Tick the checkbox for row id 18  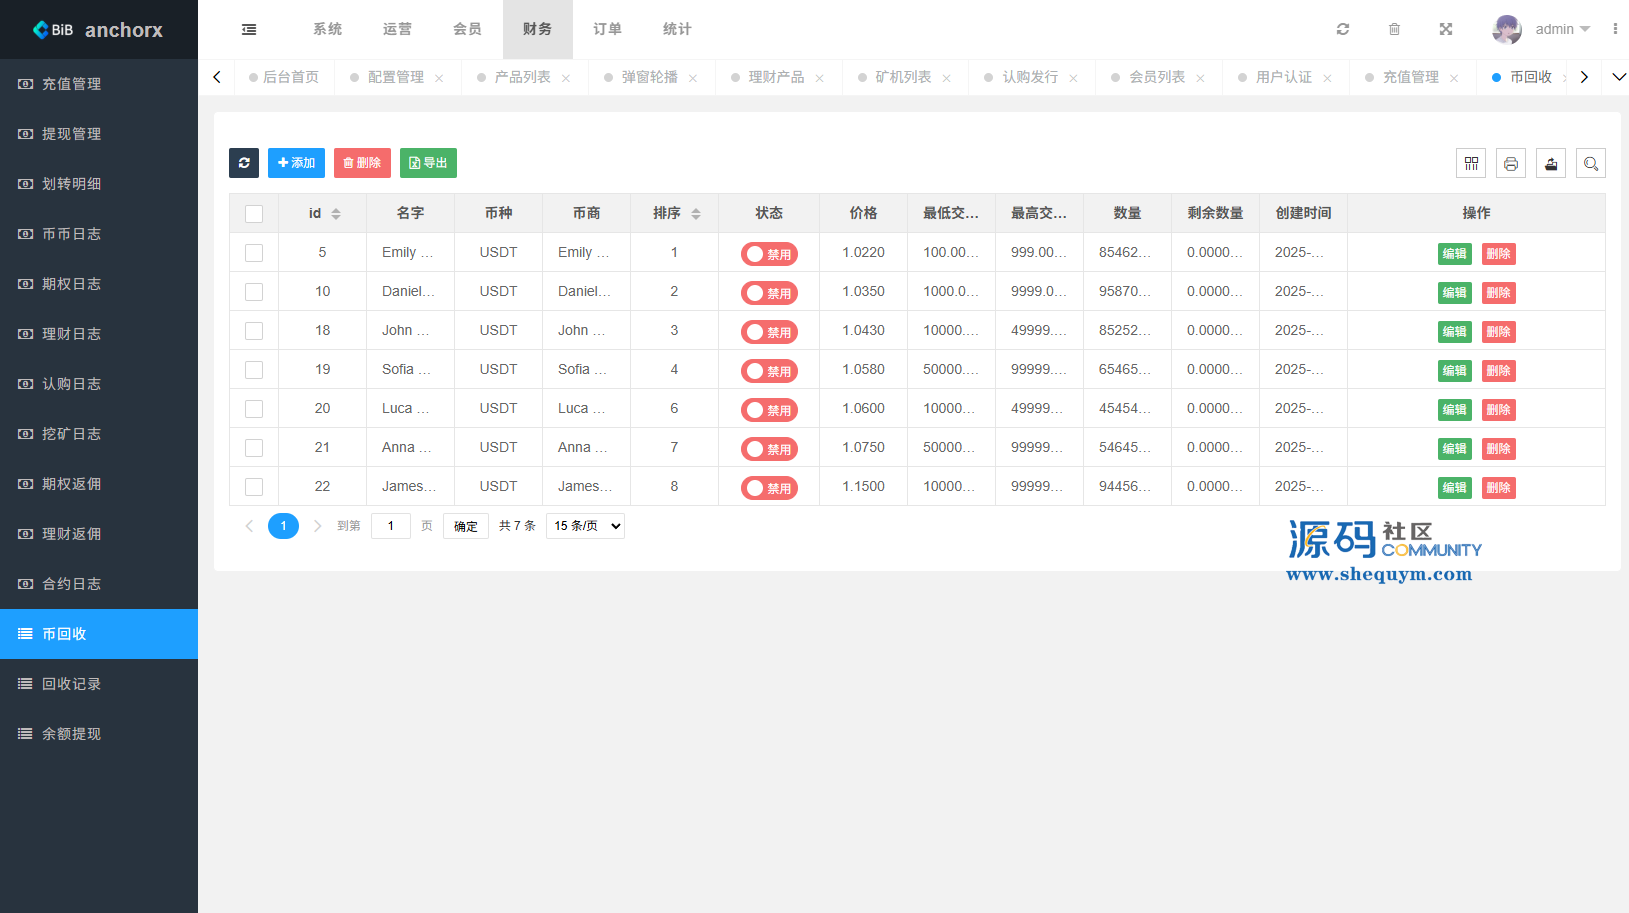pos(254,331)
